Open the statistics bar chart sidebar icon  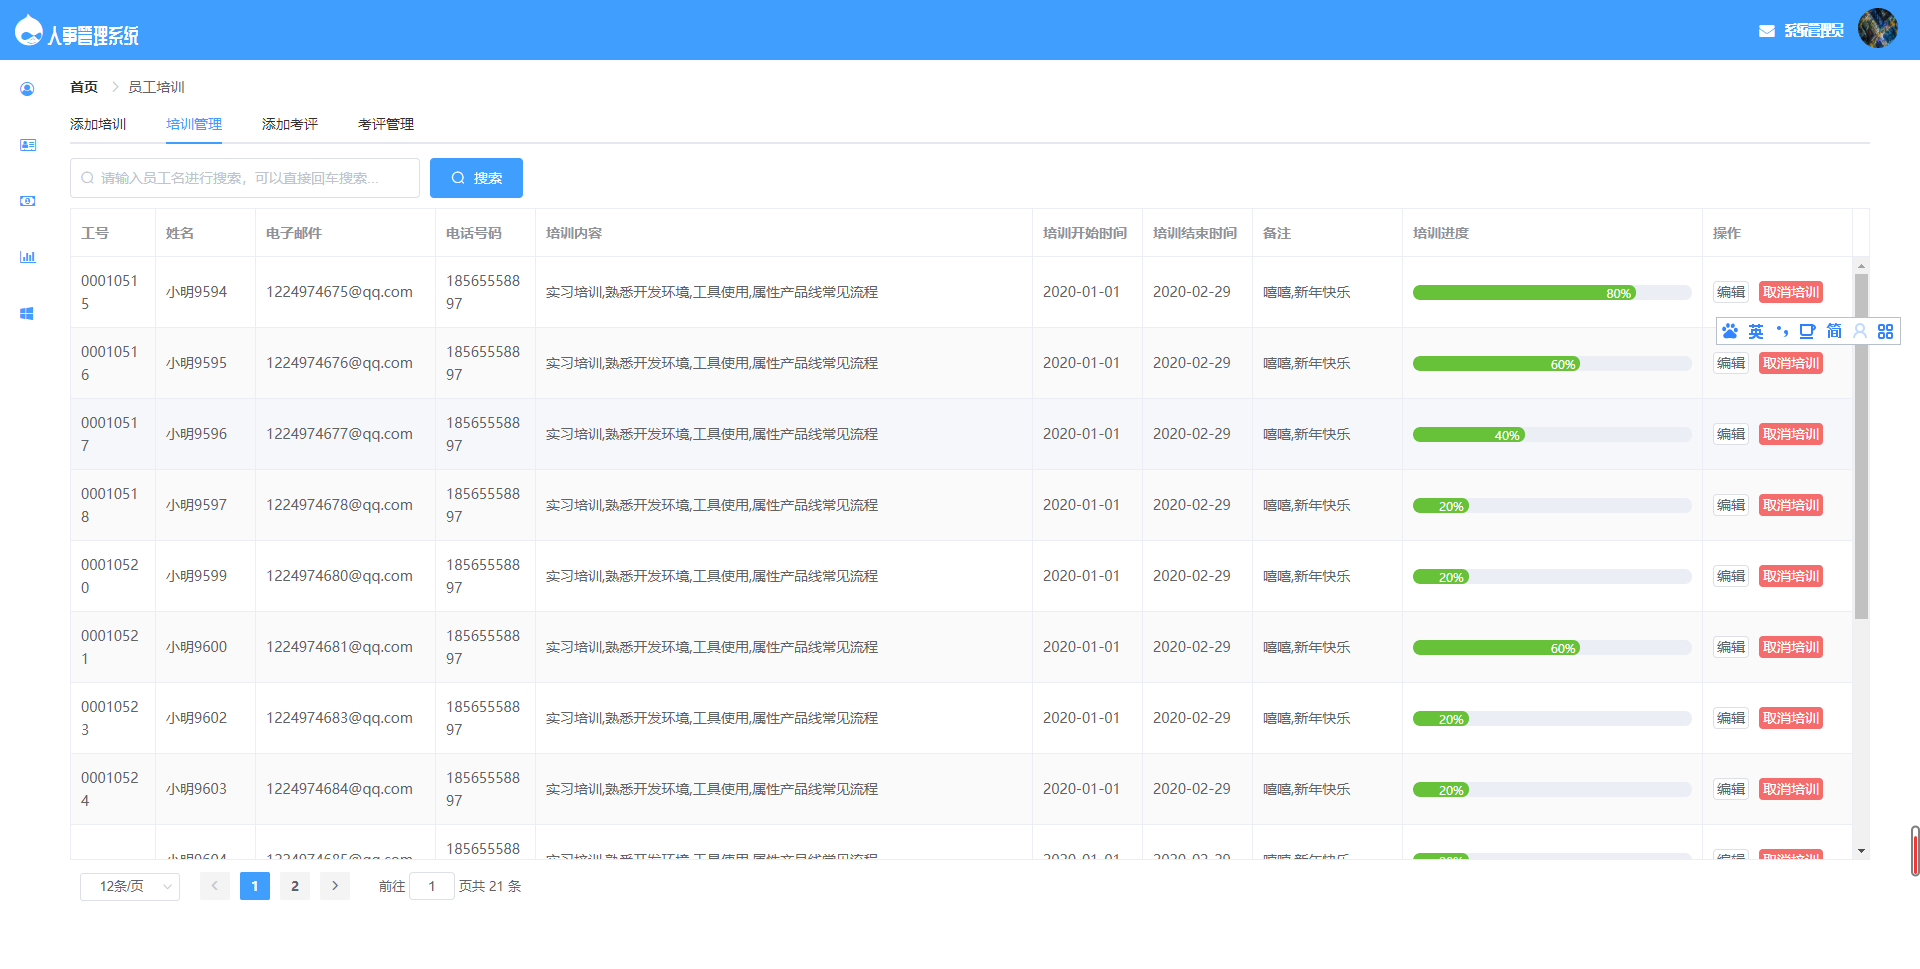point(27,256)
